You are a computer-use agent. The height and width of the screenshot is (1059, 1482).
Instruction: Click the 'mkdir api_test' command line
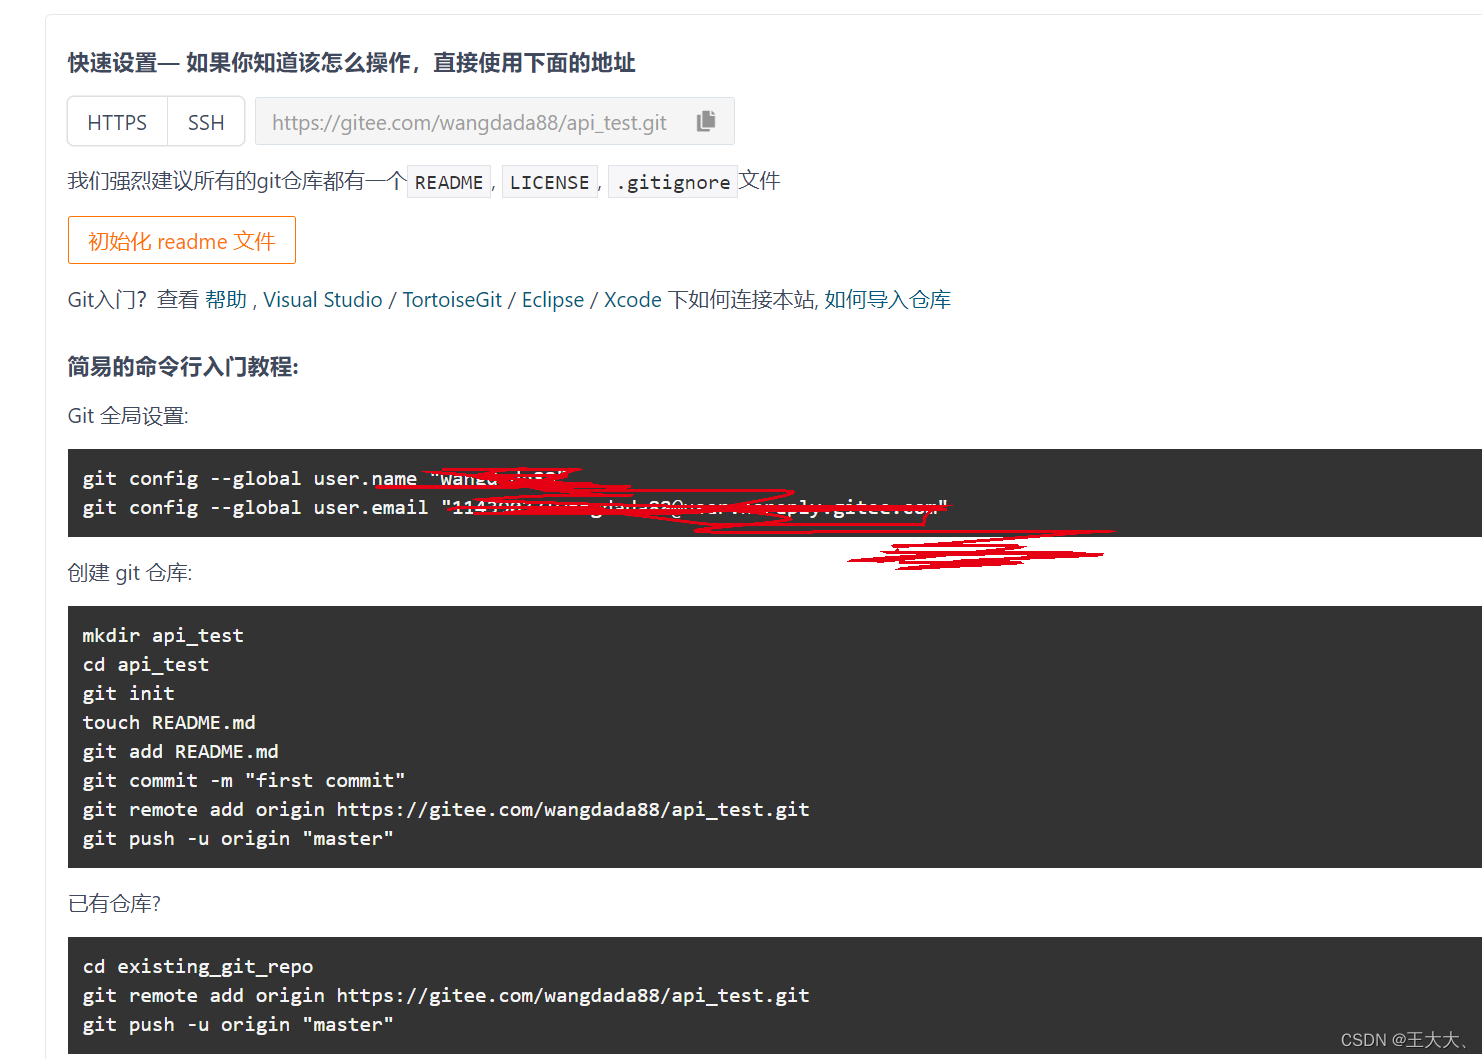[163, 635]
